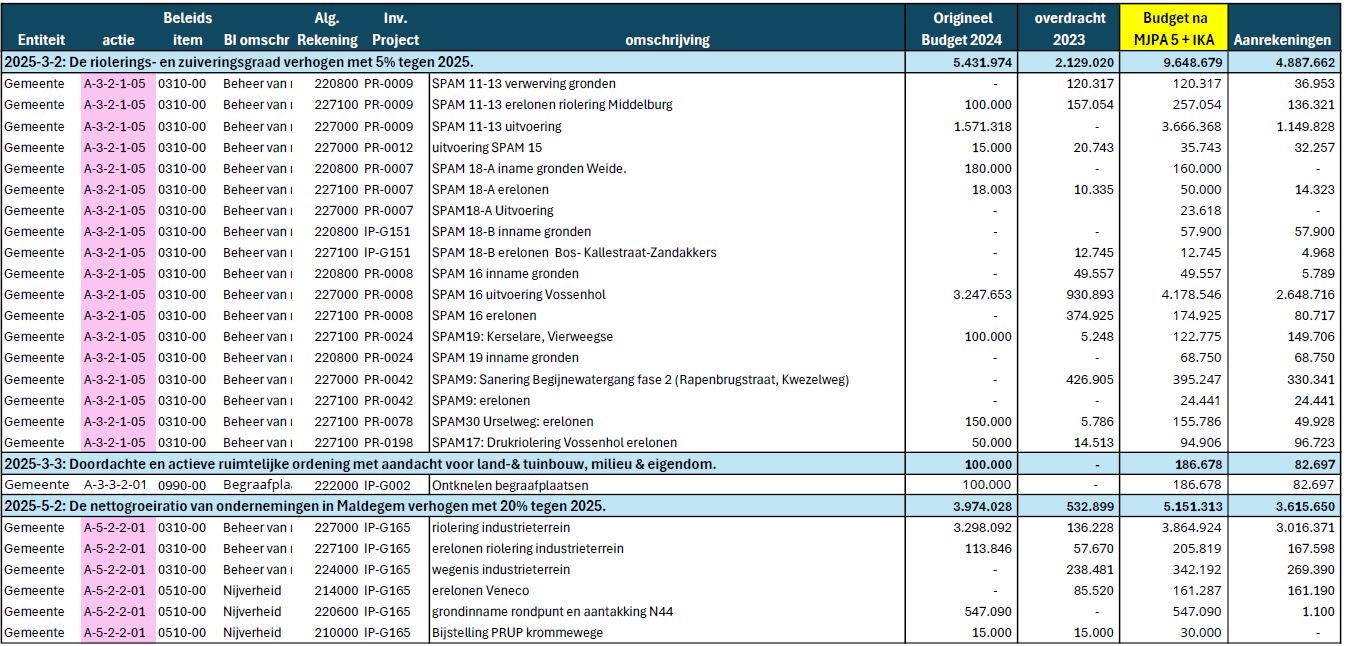The image size is (1346, 646).
Task: Click 'SPAM9: Sanering Begijnewatergang fase 2' description
Action: coord(641,379)
